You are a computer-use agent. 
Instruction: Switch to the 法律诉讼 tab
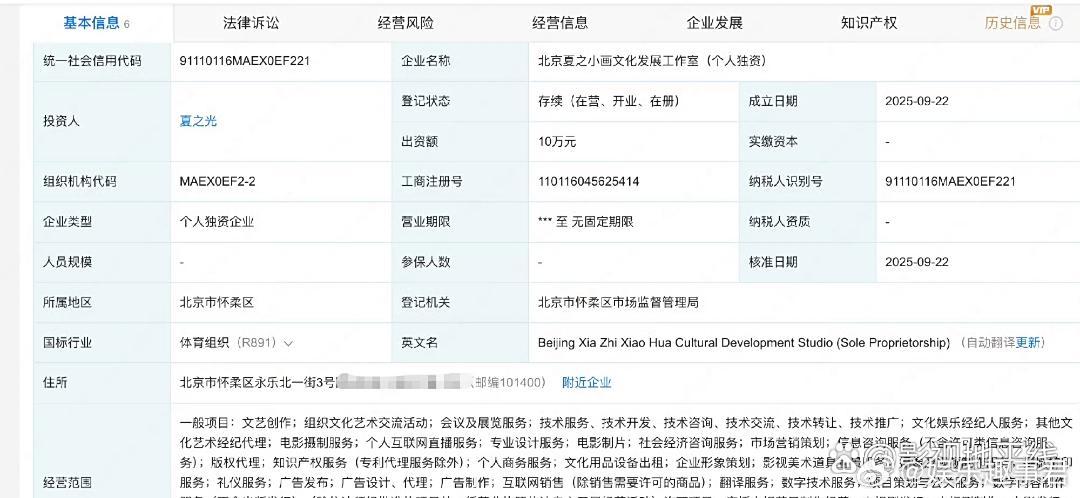251,23
